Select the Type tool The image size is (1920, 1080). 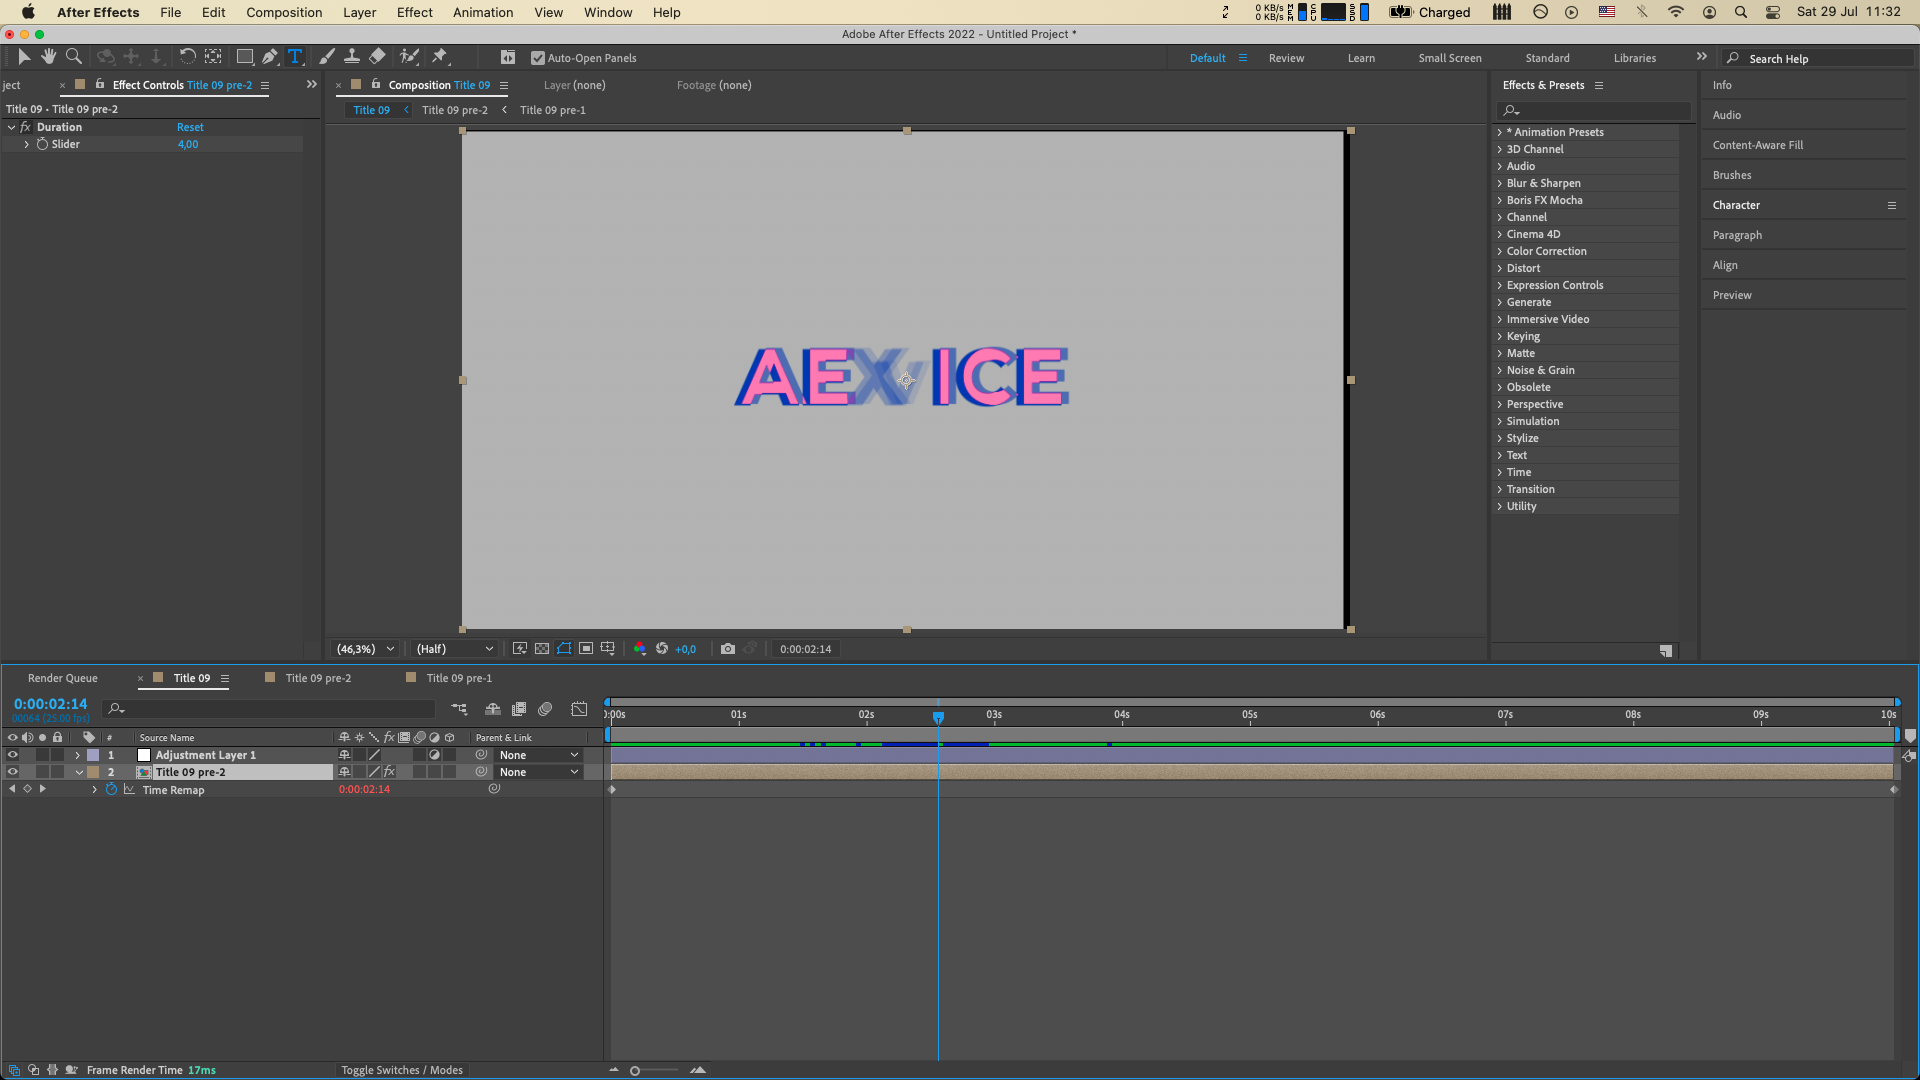295,57
